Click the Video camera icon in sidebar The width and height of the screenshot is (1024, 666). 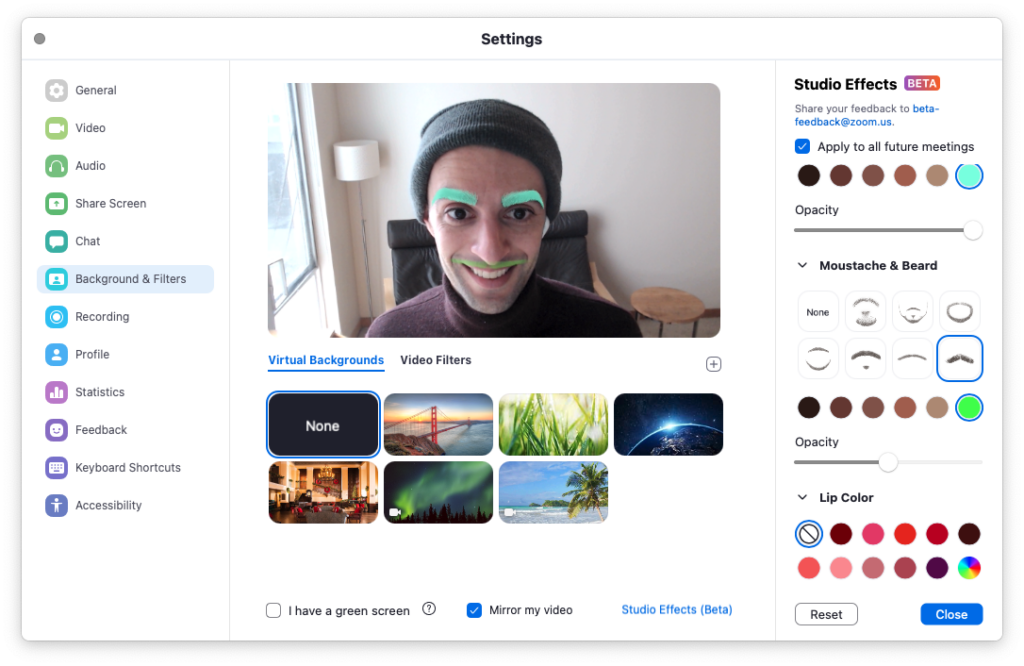[56, 128]
